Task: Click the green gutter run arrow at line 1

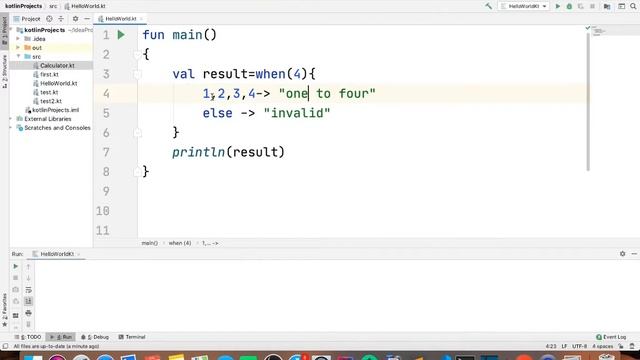Action: tap(121, 35)
